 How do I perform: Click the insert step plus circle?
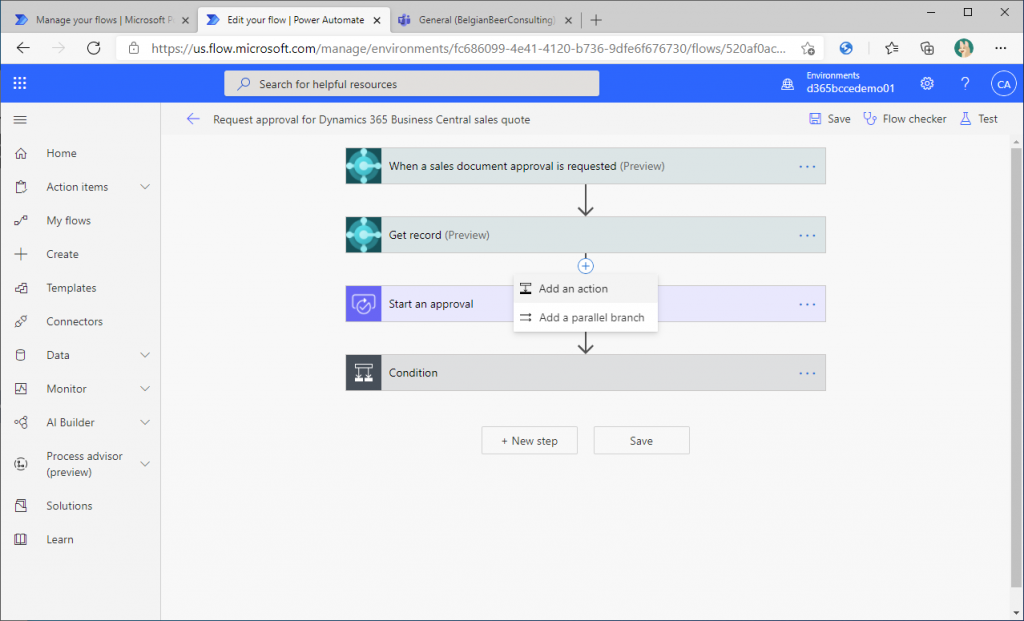pos(585,266)
